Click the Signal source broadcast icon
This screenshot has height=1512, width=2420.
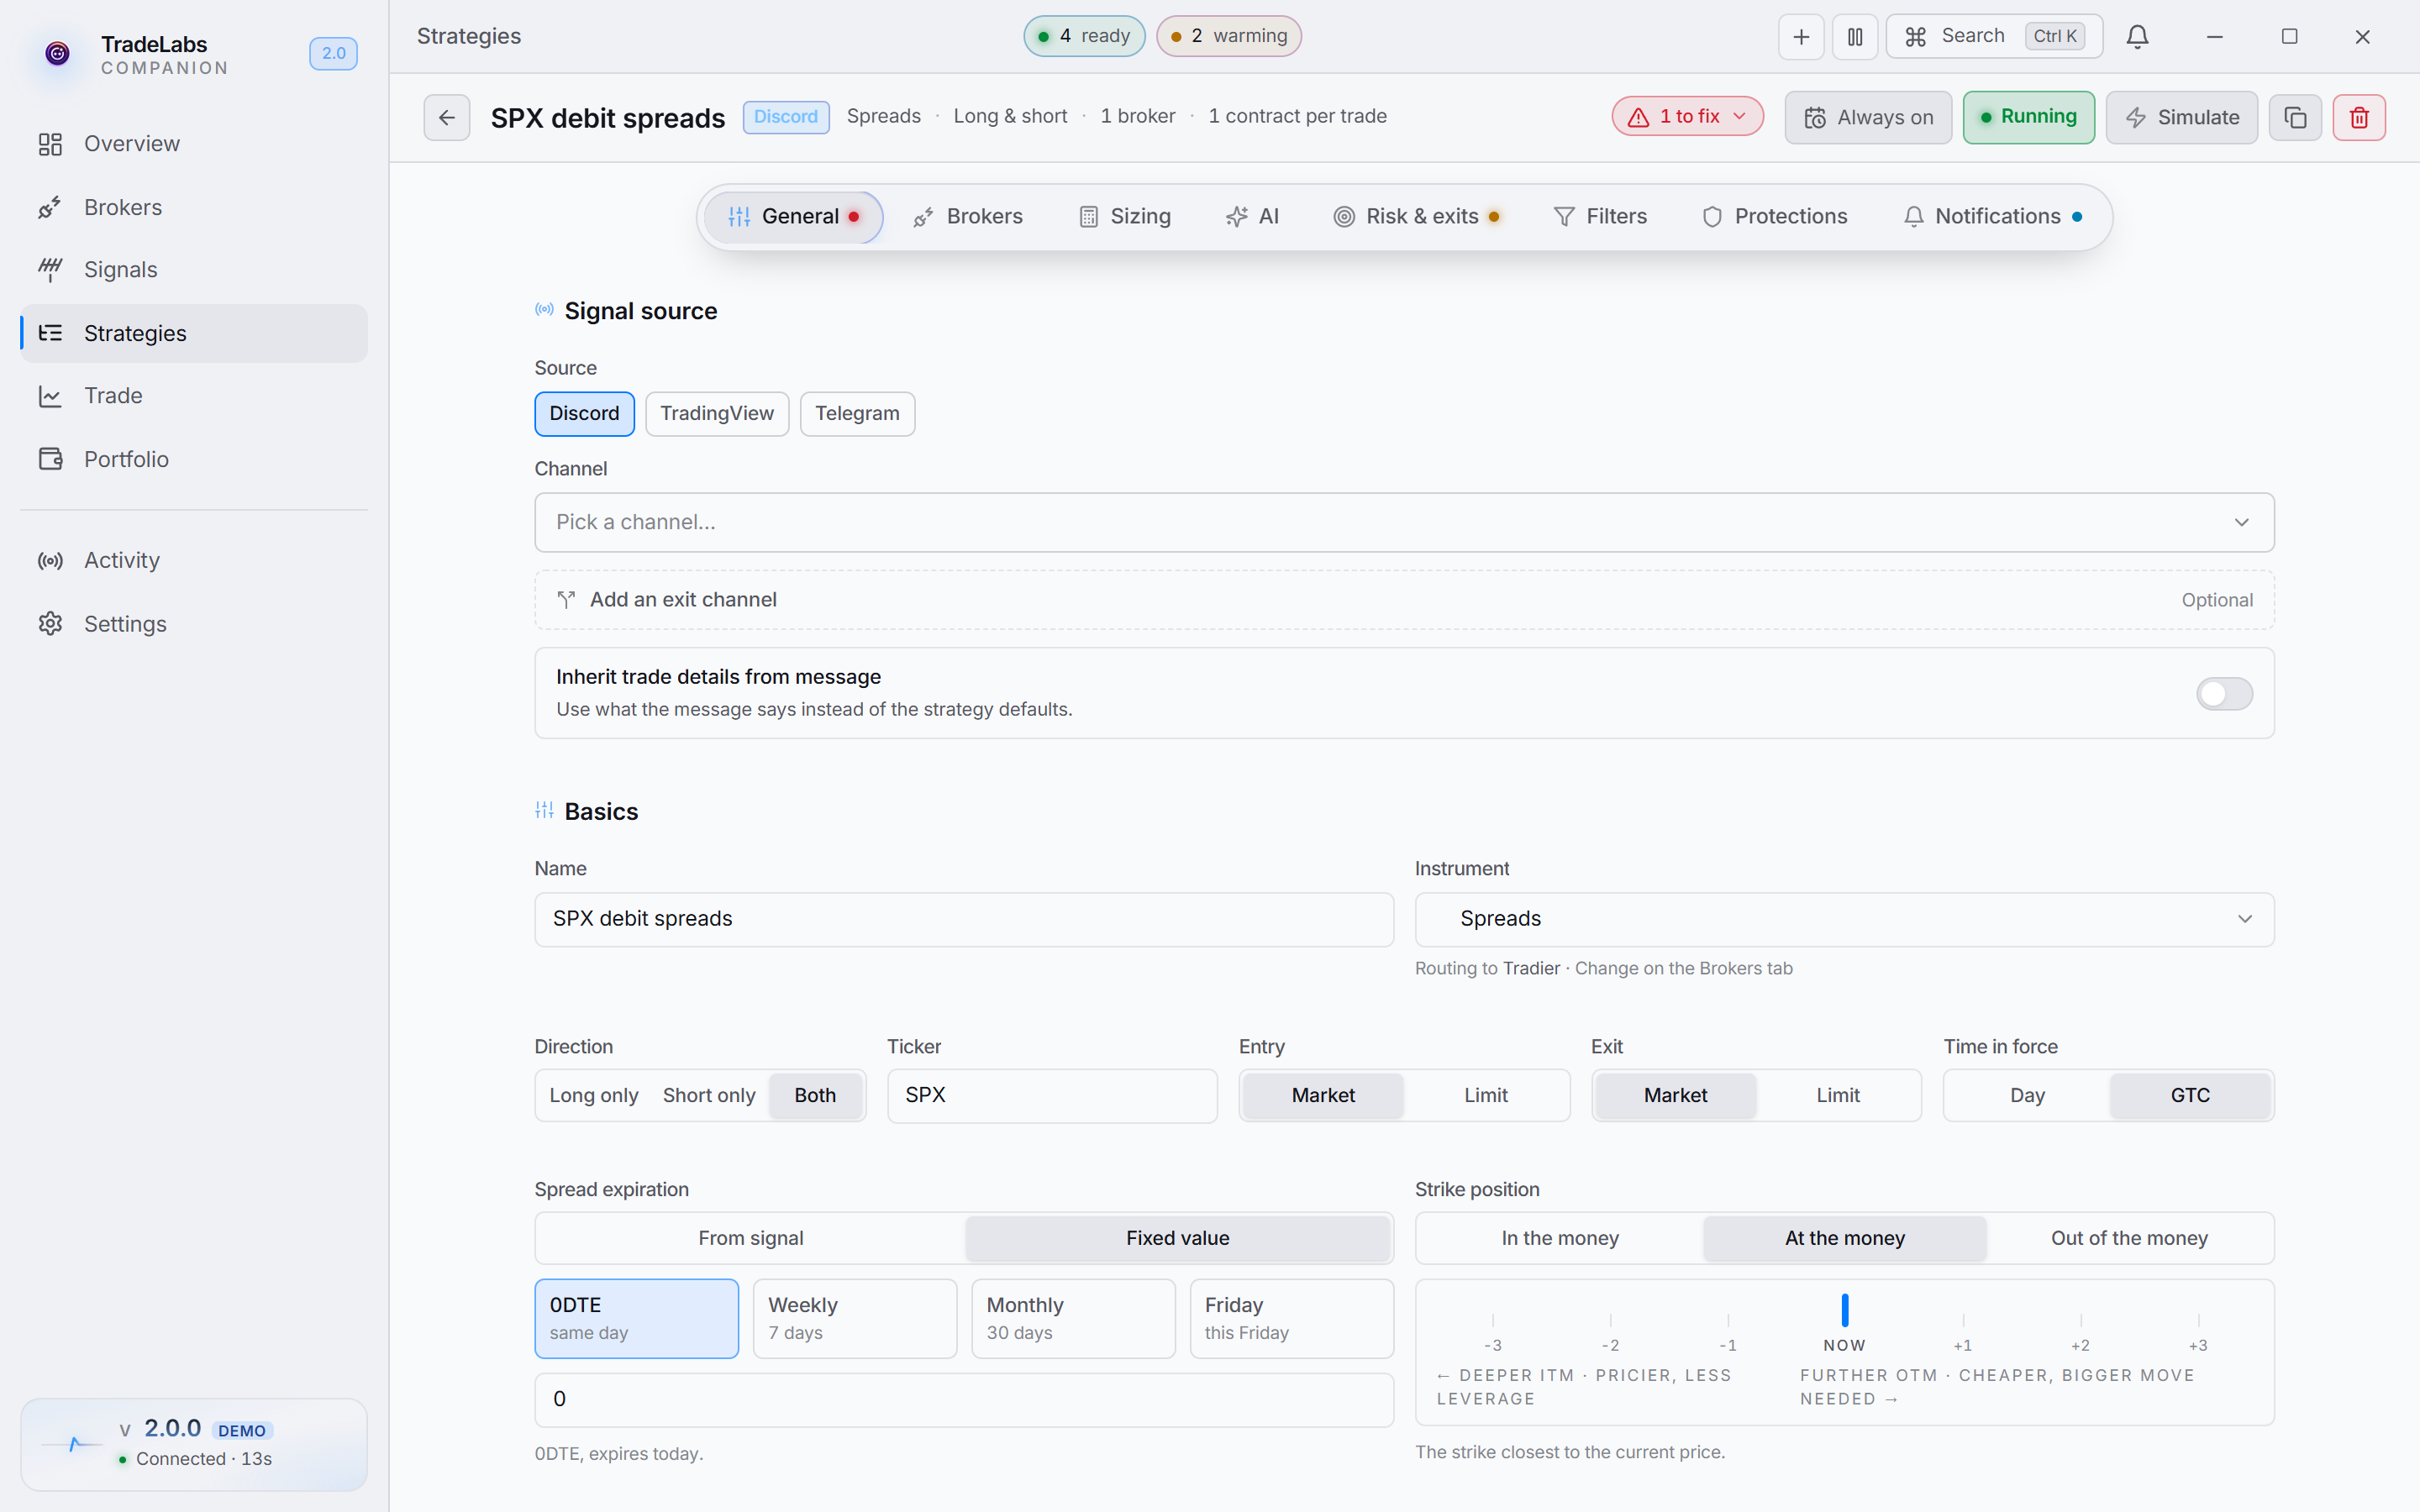tap(544, 310)
